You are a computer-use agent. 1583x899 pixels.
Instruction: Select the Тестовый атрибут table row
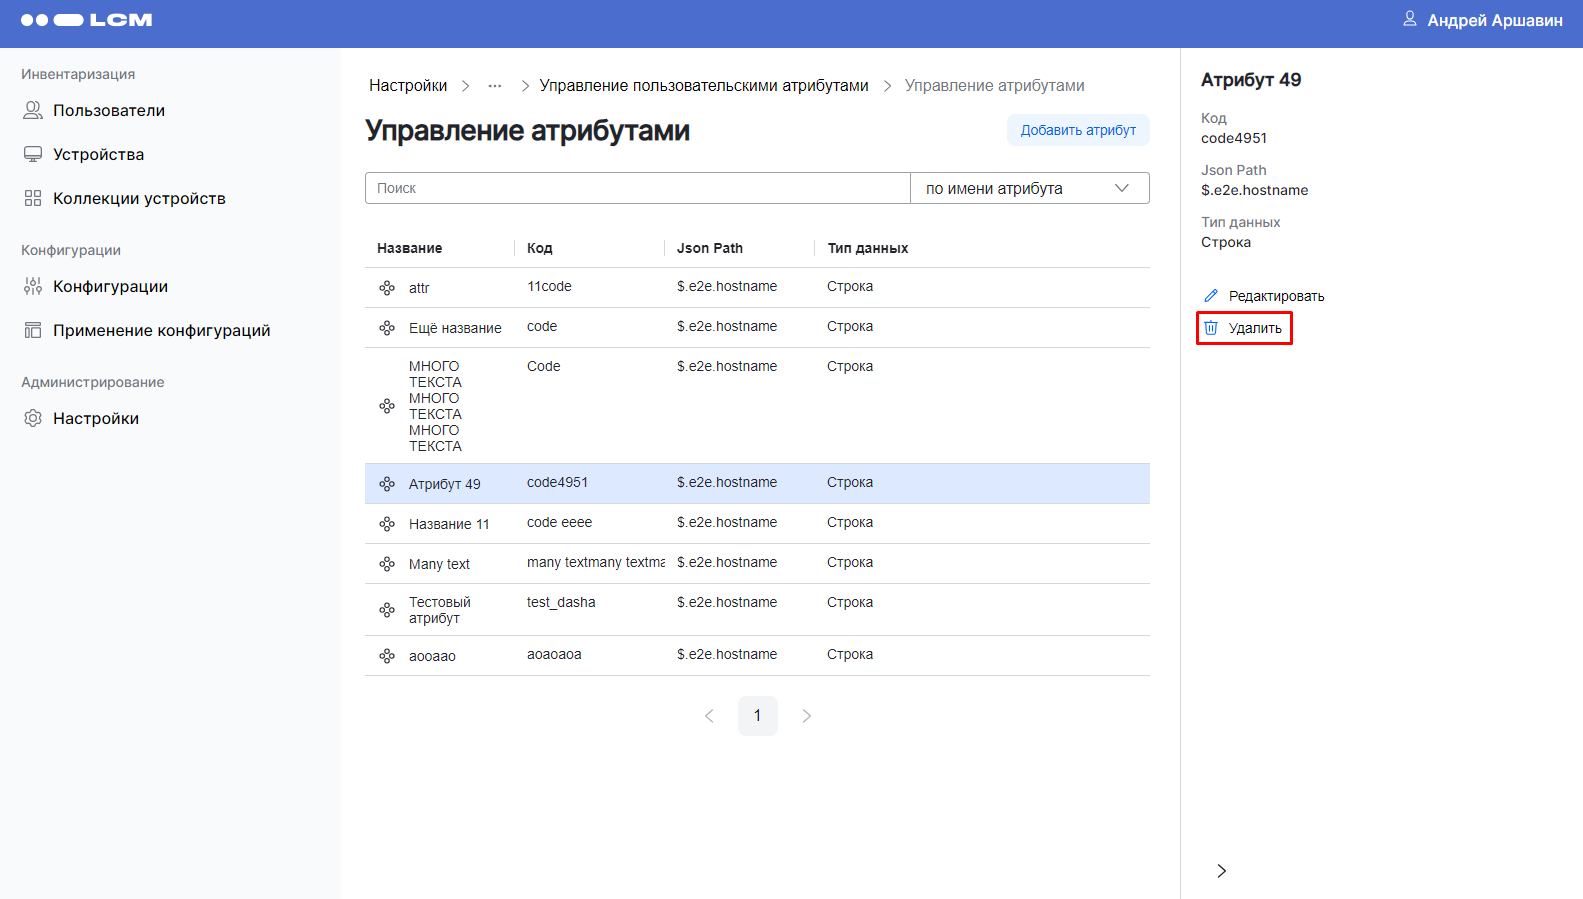(x=757, y=610)
